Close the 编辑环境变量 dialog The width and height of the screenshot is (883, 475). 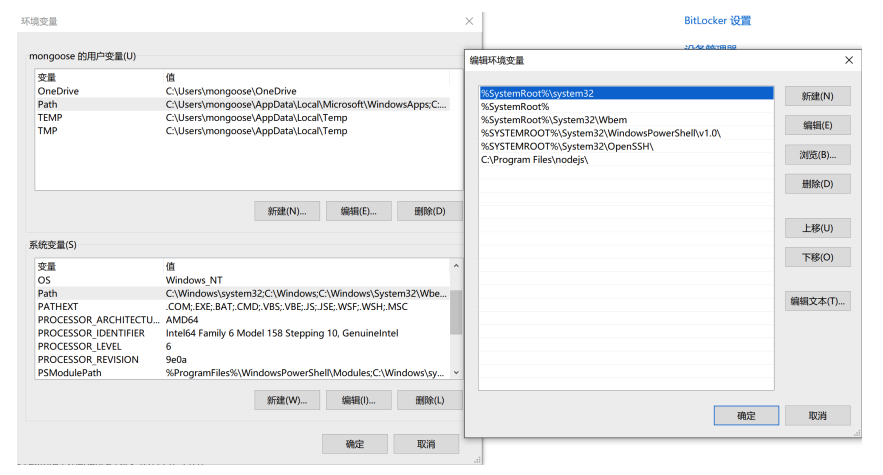pos(849,60)
